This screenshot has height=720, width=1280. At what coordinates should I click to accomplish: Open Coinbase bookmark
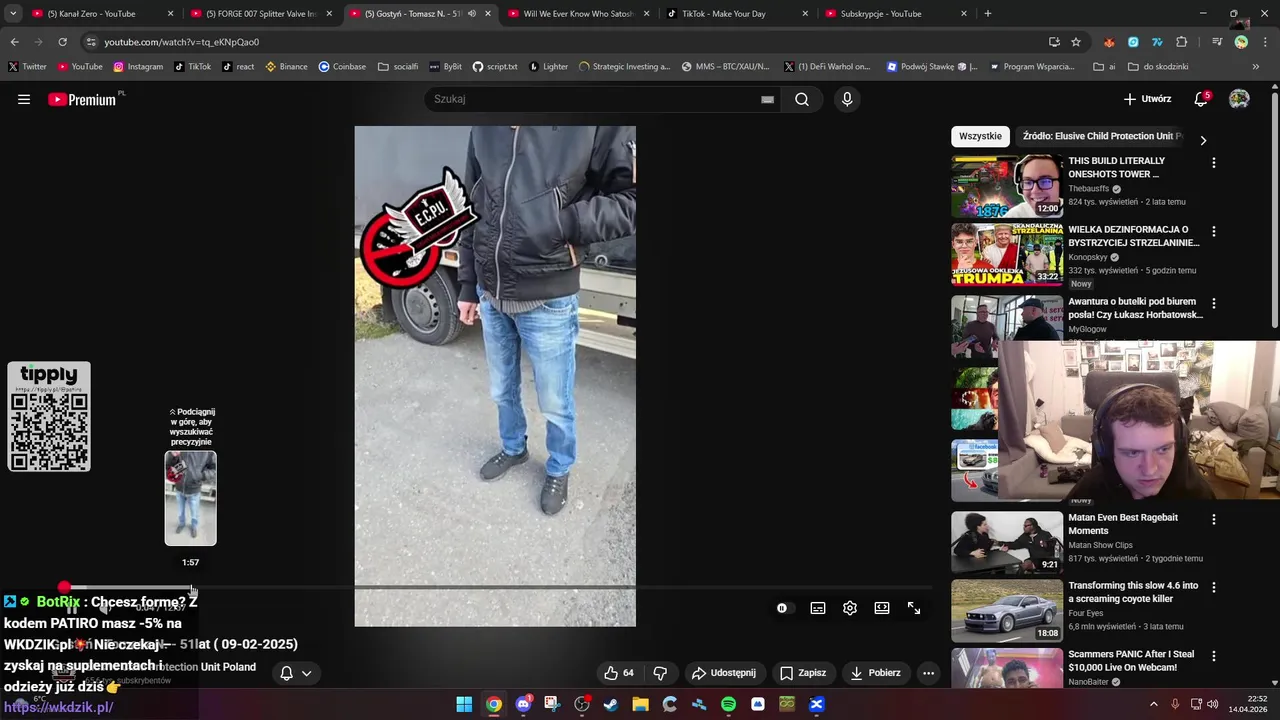tap(342, 67)
